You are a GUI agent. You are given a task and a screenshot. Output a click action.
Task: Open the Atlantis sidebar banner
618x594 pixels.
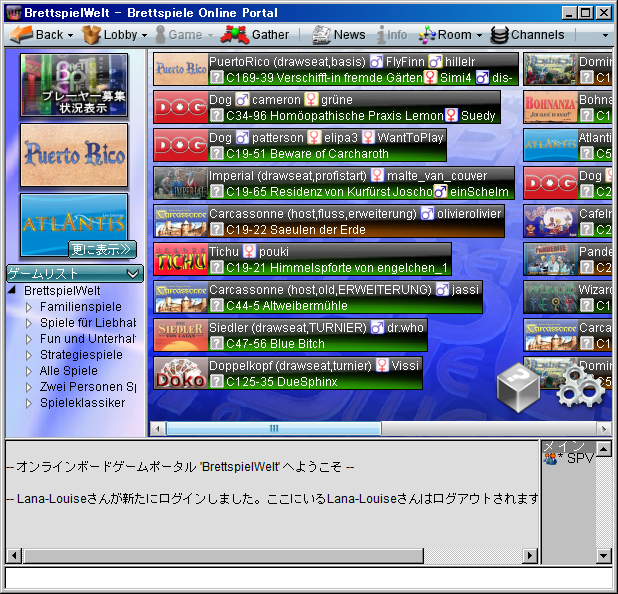click(74, 225)
